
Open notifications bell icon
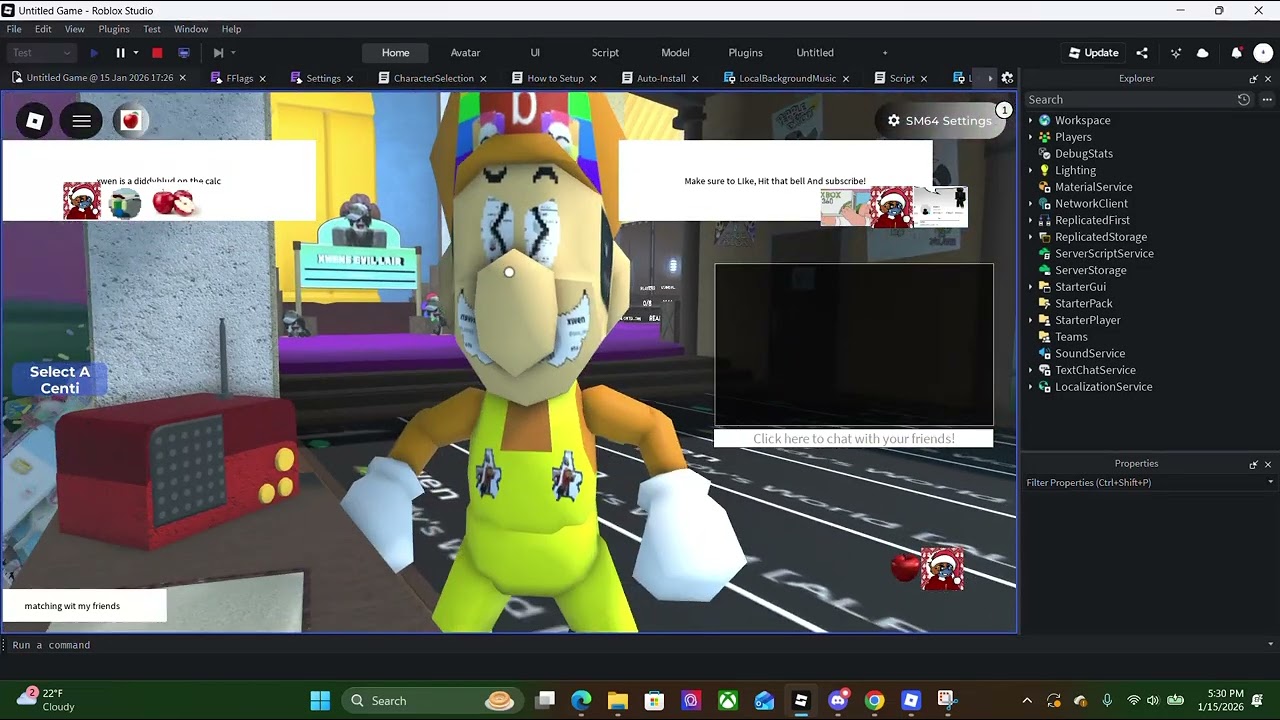click(1236, 53)
